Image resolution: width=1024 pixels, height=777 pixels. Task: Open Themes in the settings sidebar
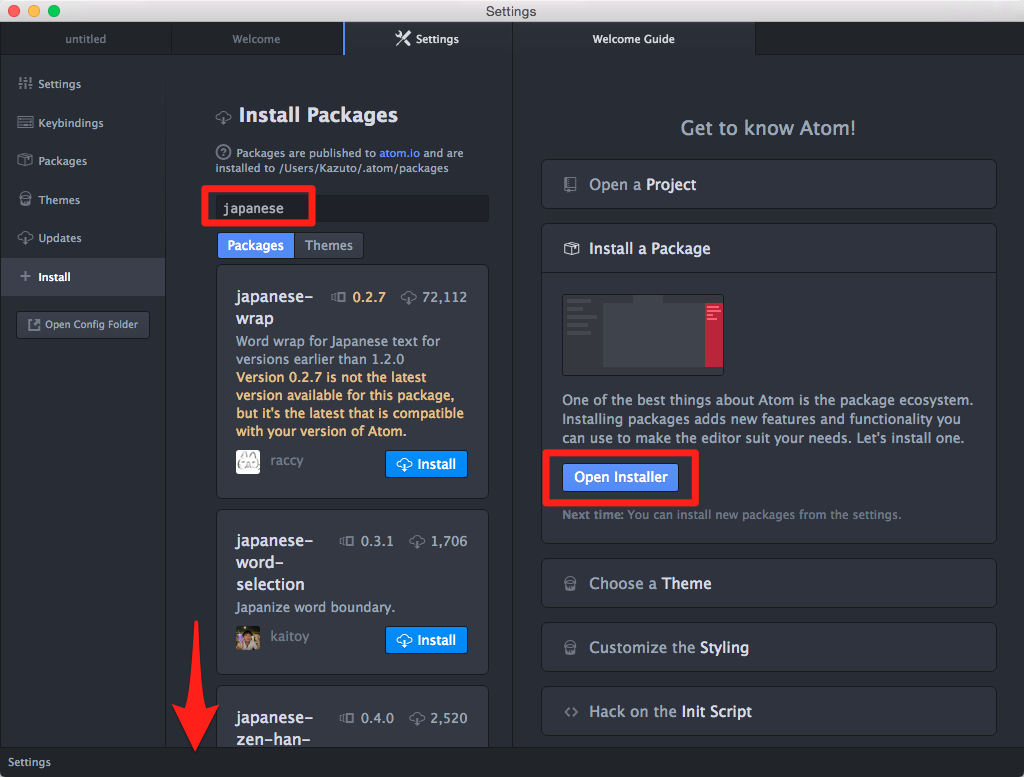click(x=82, y=200)
